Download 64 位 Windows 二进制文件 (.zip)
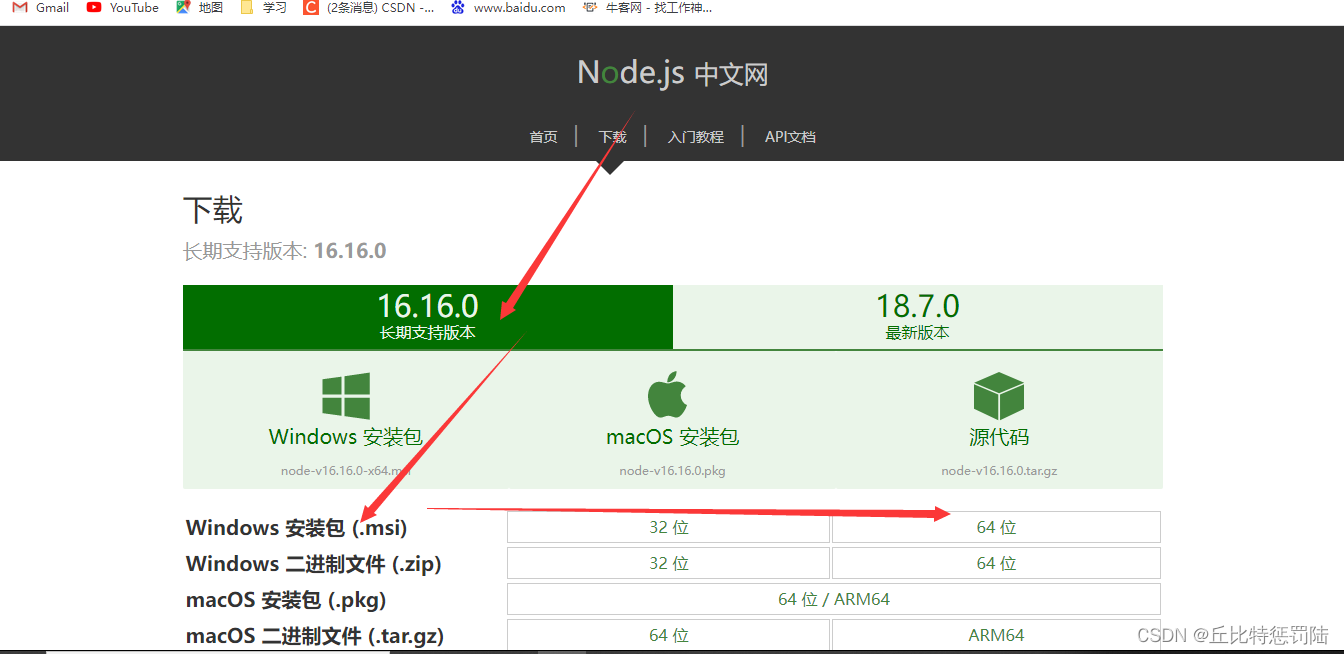Screen dimensions: 1344x654 (x=996, y=563)
